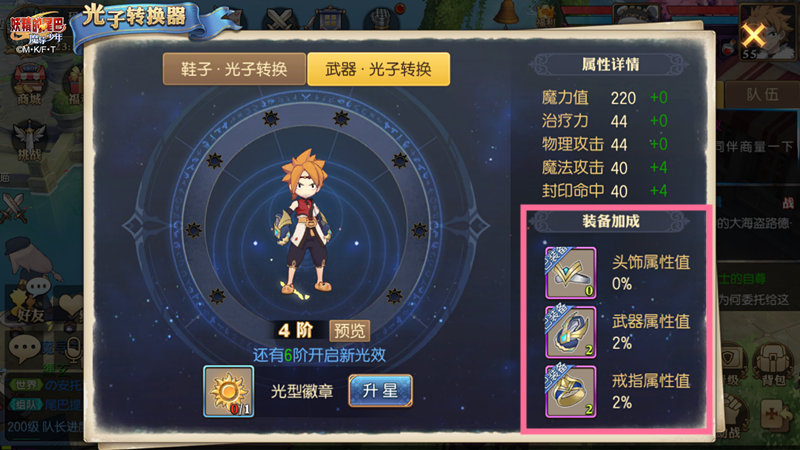800x450 pixels.
Task: Tap the 光型徽章 sun badge icon
Action: [229, 391]
